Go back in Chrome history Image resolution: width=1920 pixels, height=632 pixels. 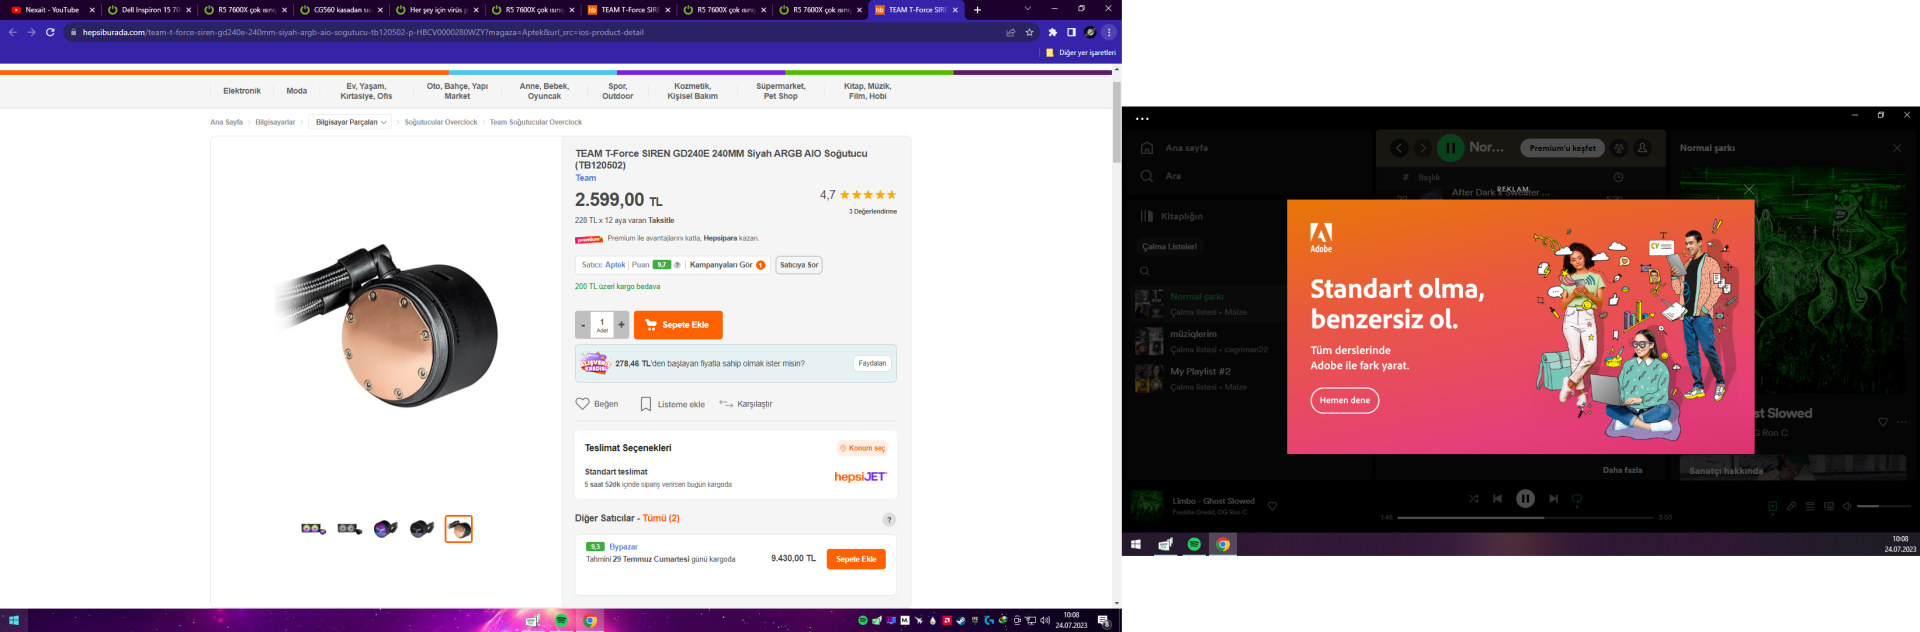point(13,32)
